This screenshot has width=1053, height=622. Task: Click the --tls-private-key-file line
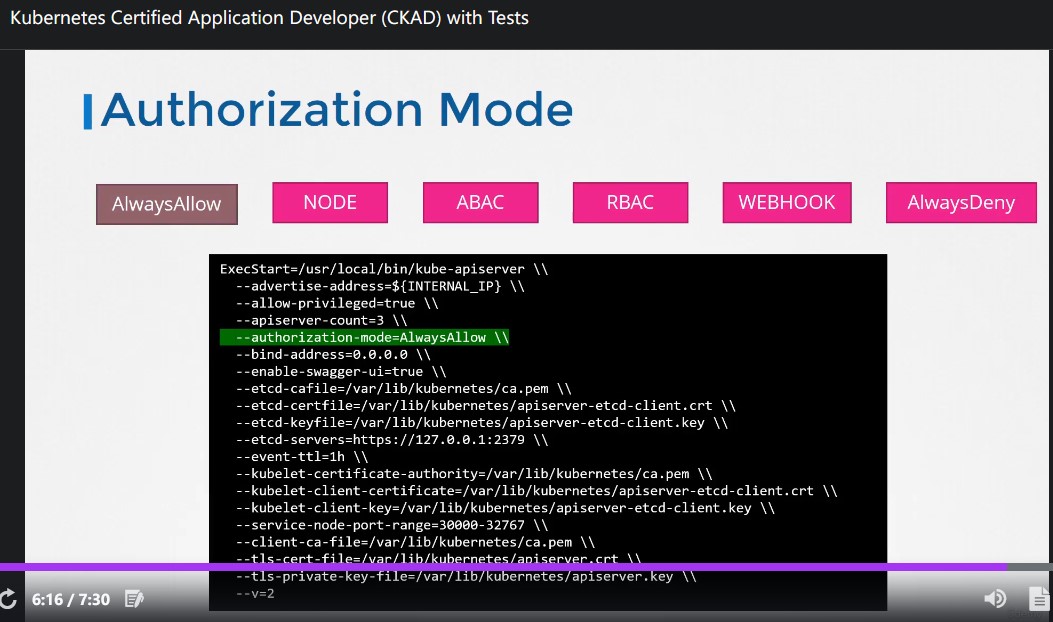pos(466,576)
